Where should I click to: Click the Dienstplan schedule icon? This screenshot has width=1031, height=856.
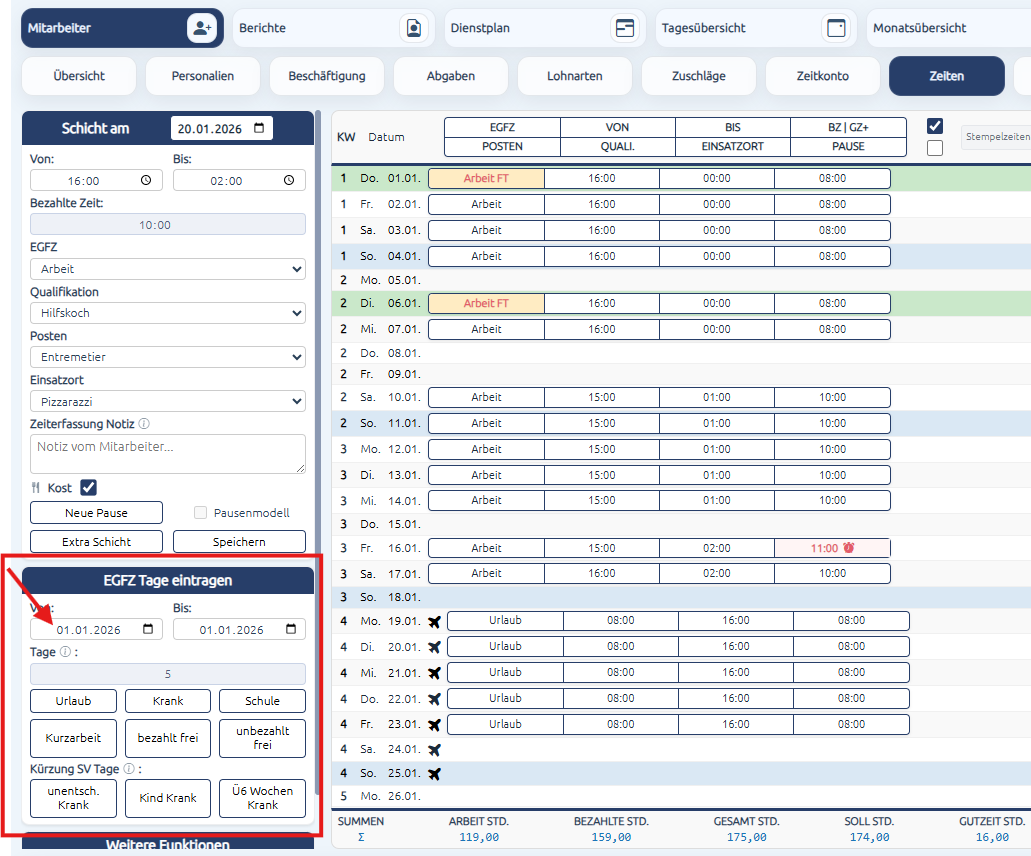point(625,28)
